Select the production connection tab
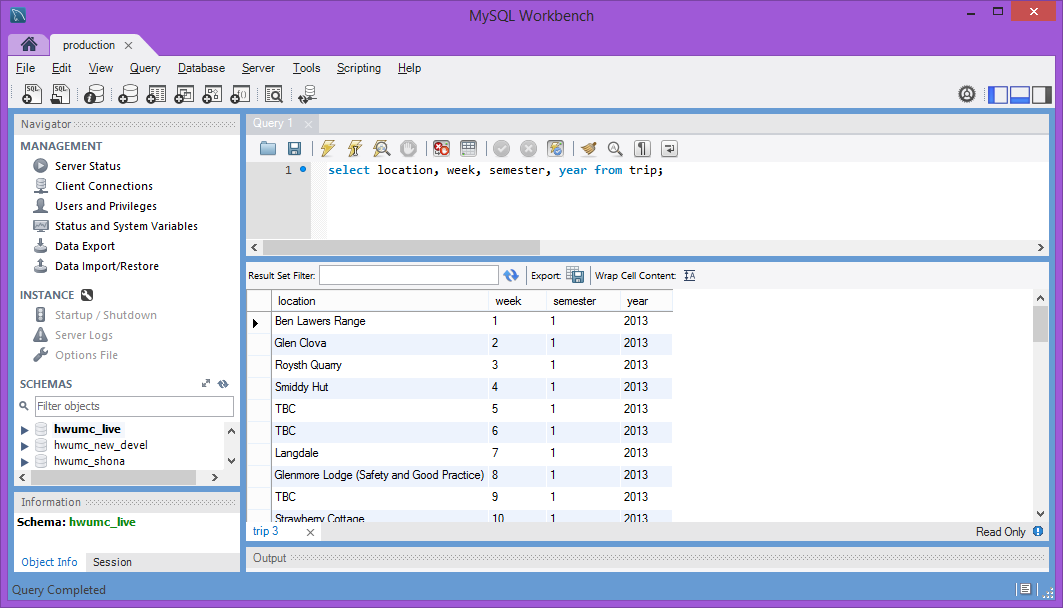This screenshot has height=608, width=1063. [89, 45]
